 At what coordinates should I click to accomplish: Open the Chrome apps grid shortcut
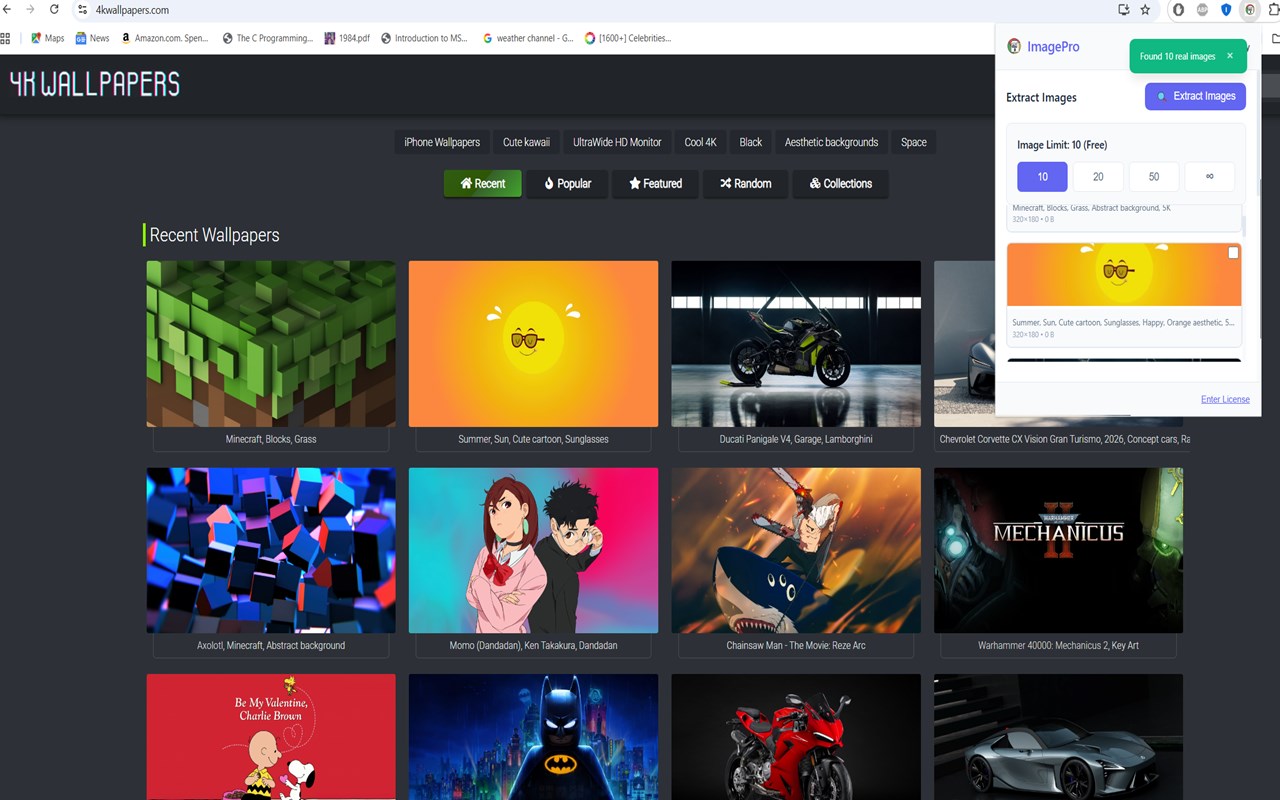(x=6, y=38)
